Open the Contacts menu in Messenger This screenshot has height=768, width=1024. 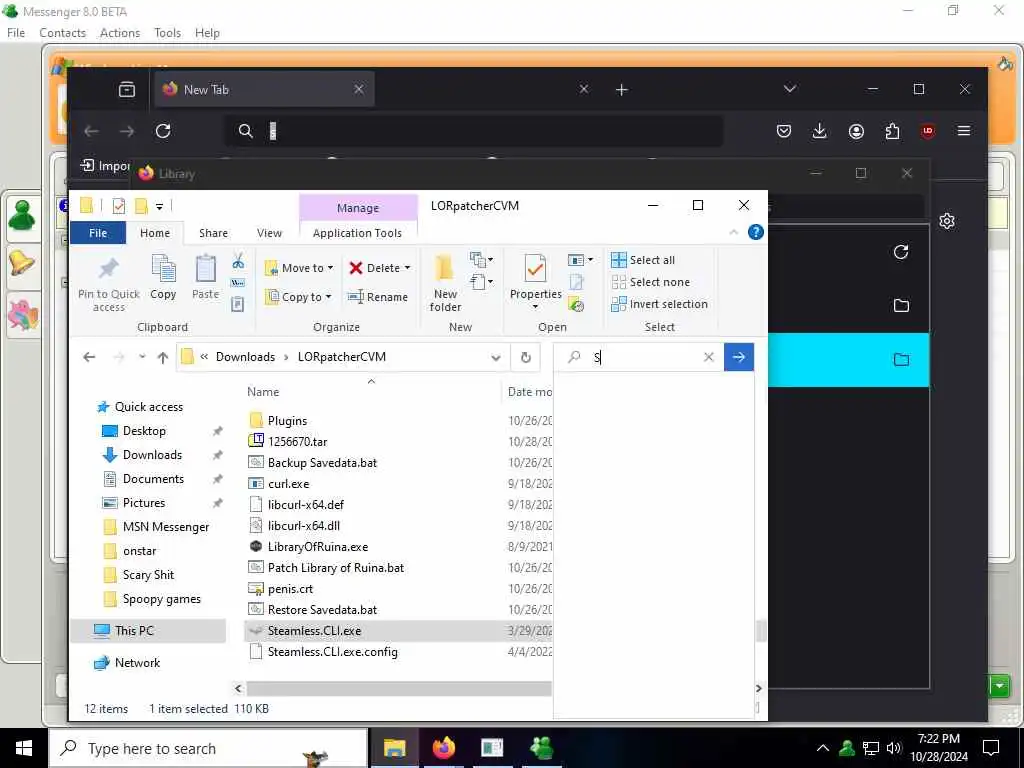tap(63, 33)
